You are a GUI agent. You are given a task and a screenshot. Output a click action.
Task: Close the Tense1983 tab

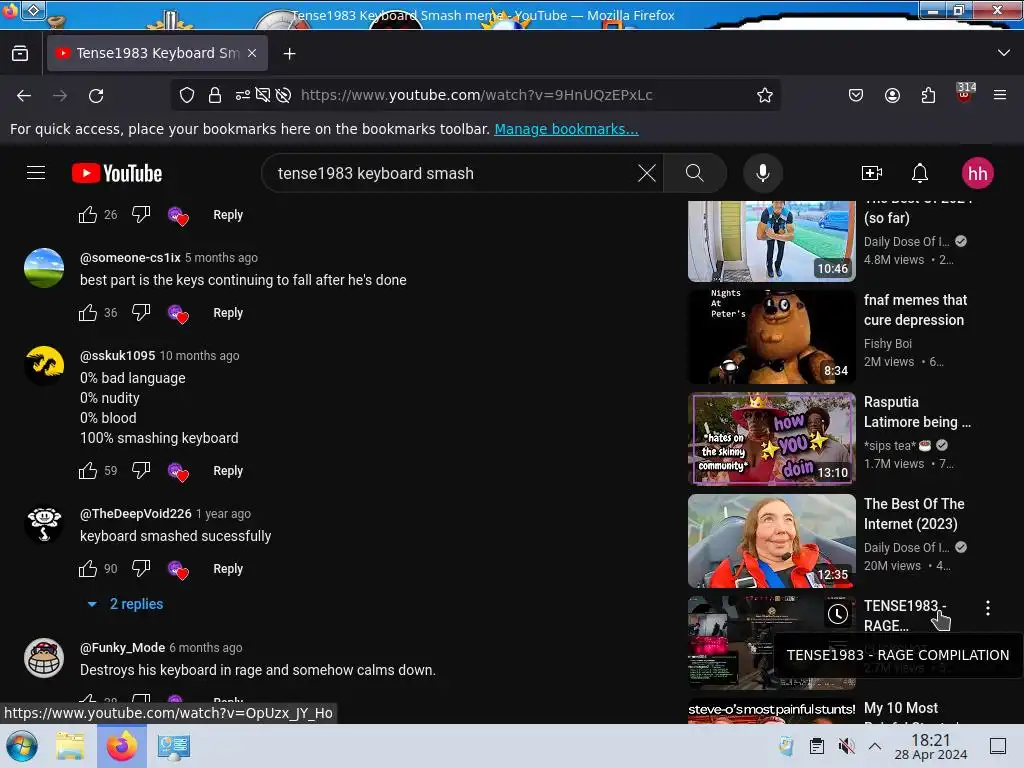pyautogui.click(x=252, y=53)
